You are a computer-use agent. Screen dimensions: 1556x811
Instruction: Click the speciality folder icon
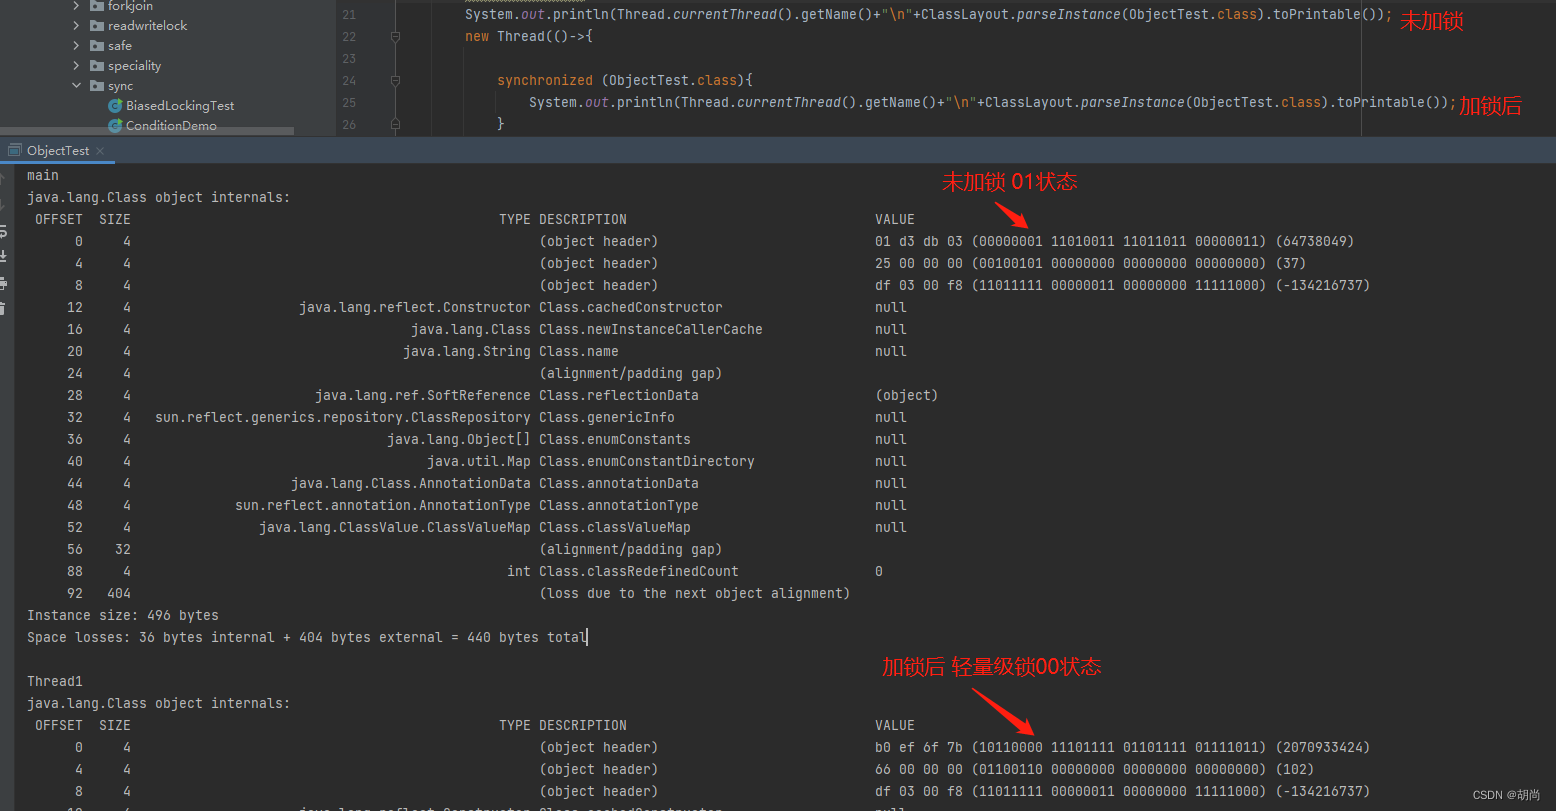[x=97, y=65]
